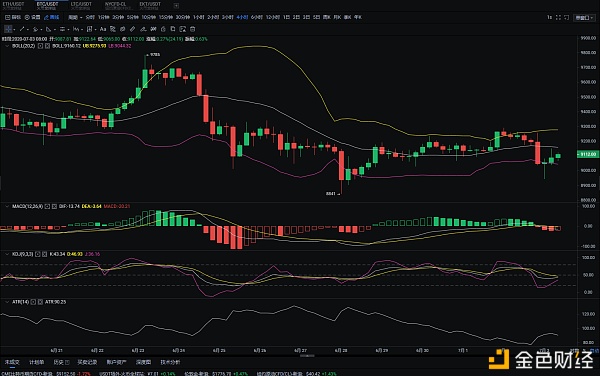This screenshot has height=376, width=600.
Task: Open dropdown arrow beside triangle shape tool
Action: [55, 29]
